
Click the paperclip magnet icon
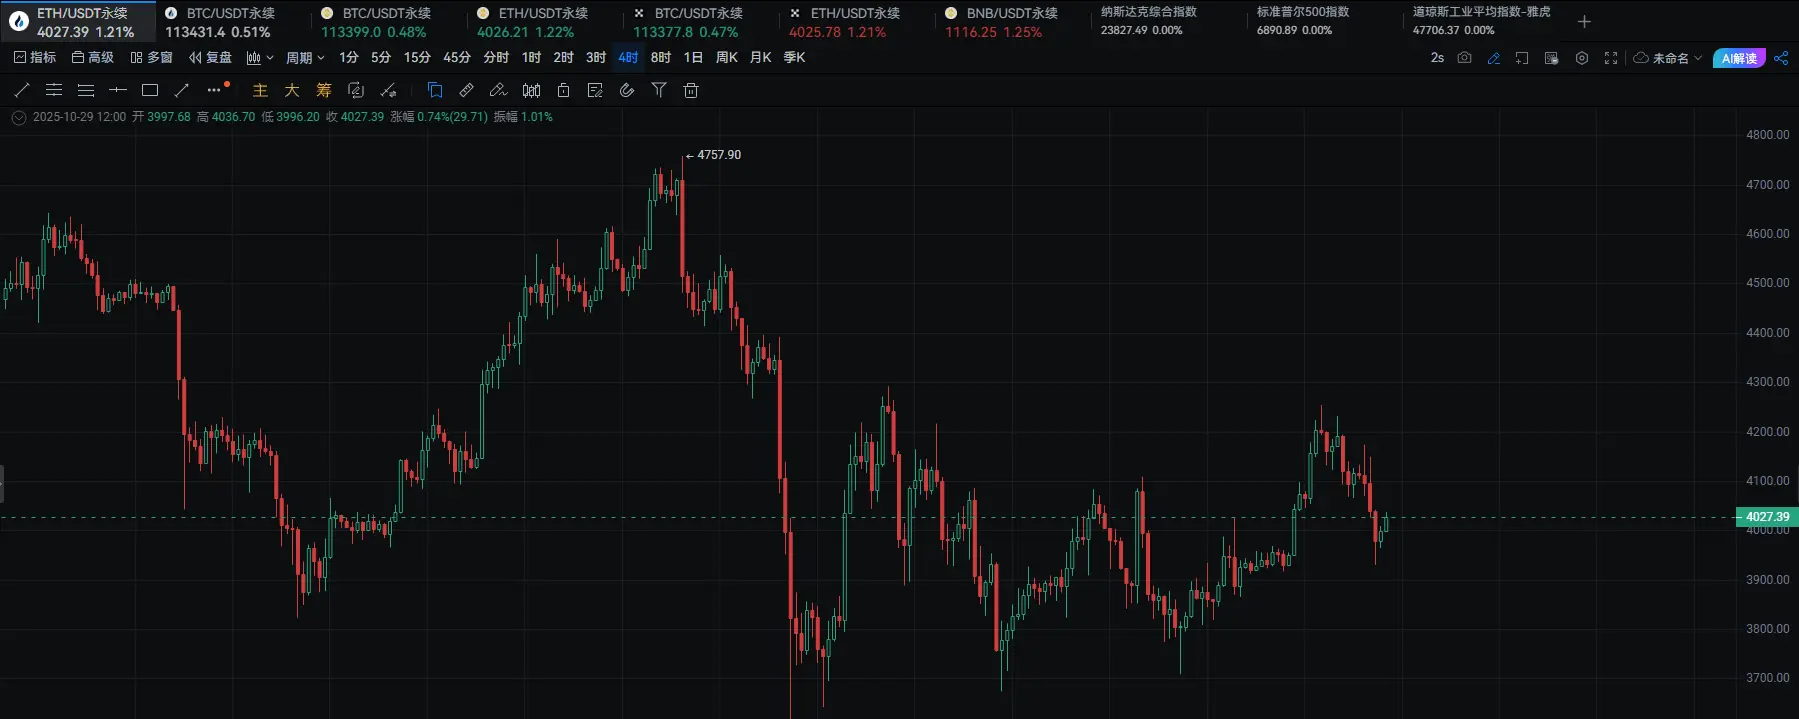coord(627,90)
